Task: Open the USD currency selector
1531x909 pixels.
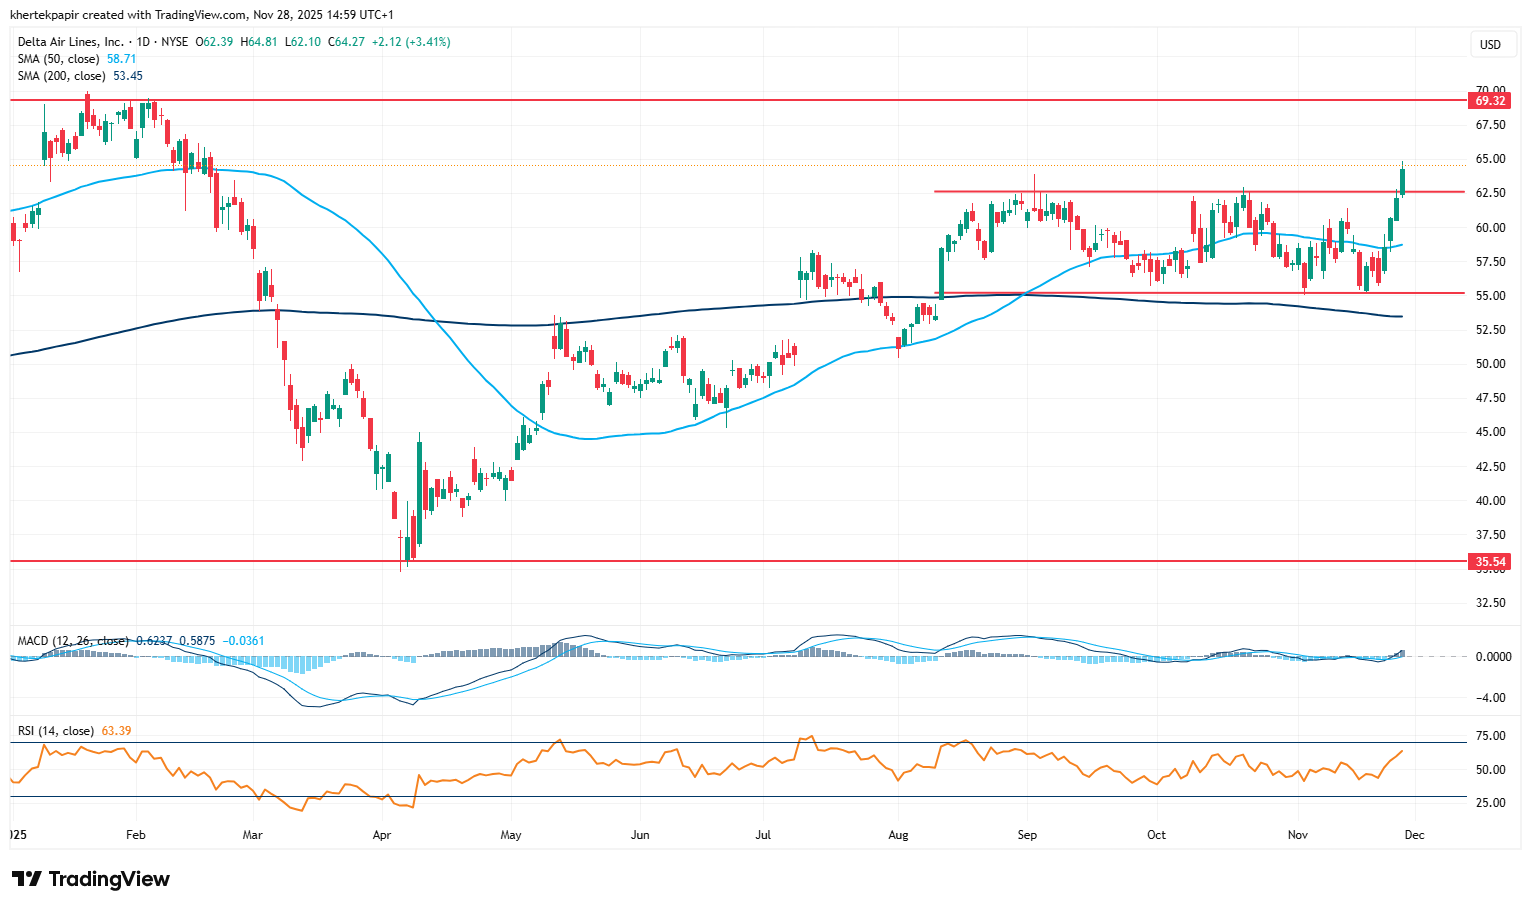Action: [x=1490, y=44]
